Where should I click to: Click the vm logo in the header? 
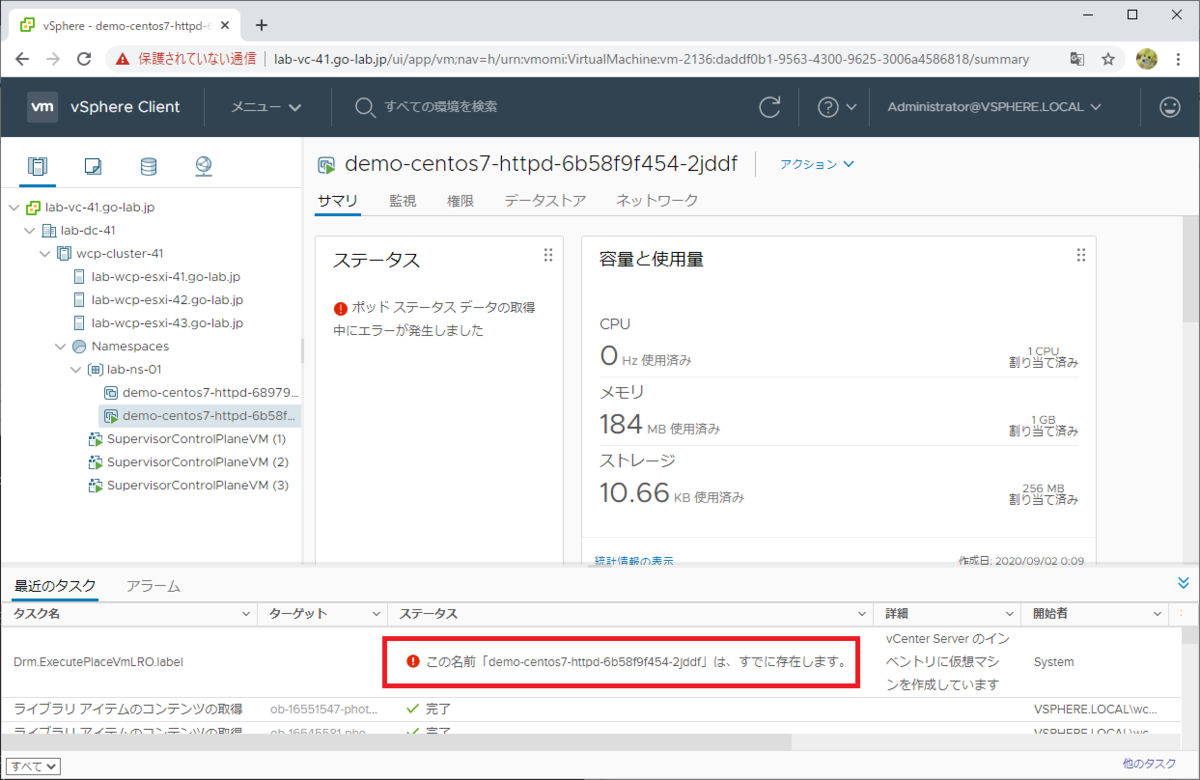click(x=42, y=107)
